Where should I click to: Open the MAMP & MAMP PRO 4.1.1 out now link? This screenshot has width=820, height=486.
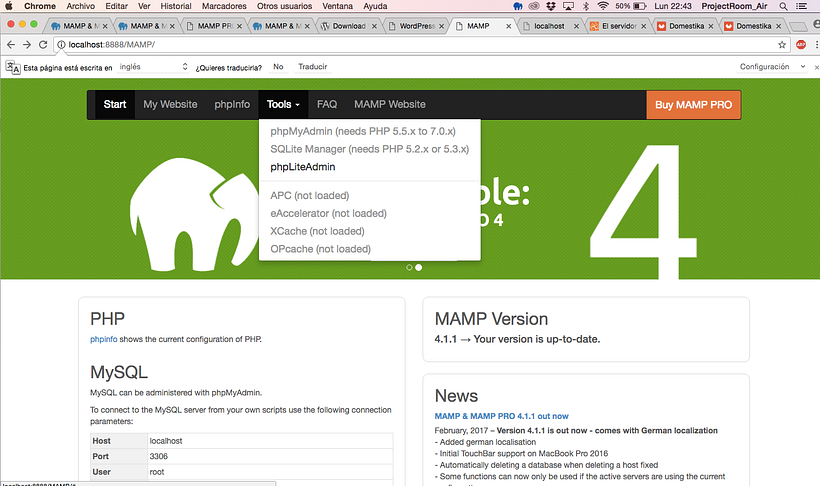click(x=502, y=416)
